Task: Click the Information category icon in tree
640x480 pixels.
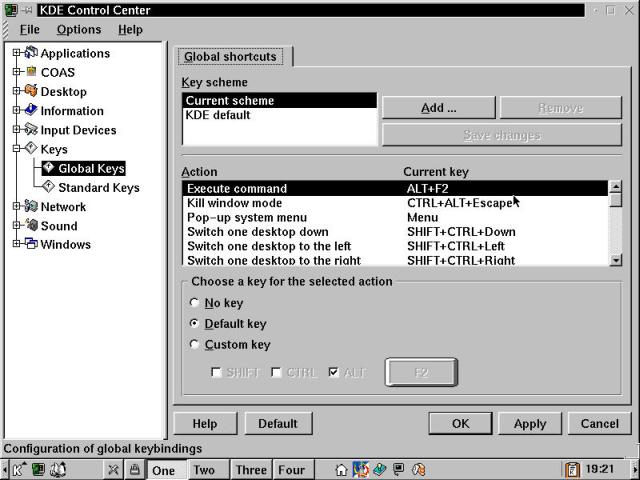Action: [31, 111]
